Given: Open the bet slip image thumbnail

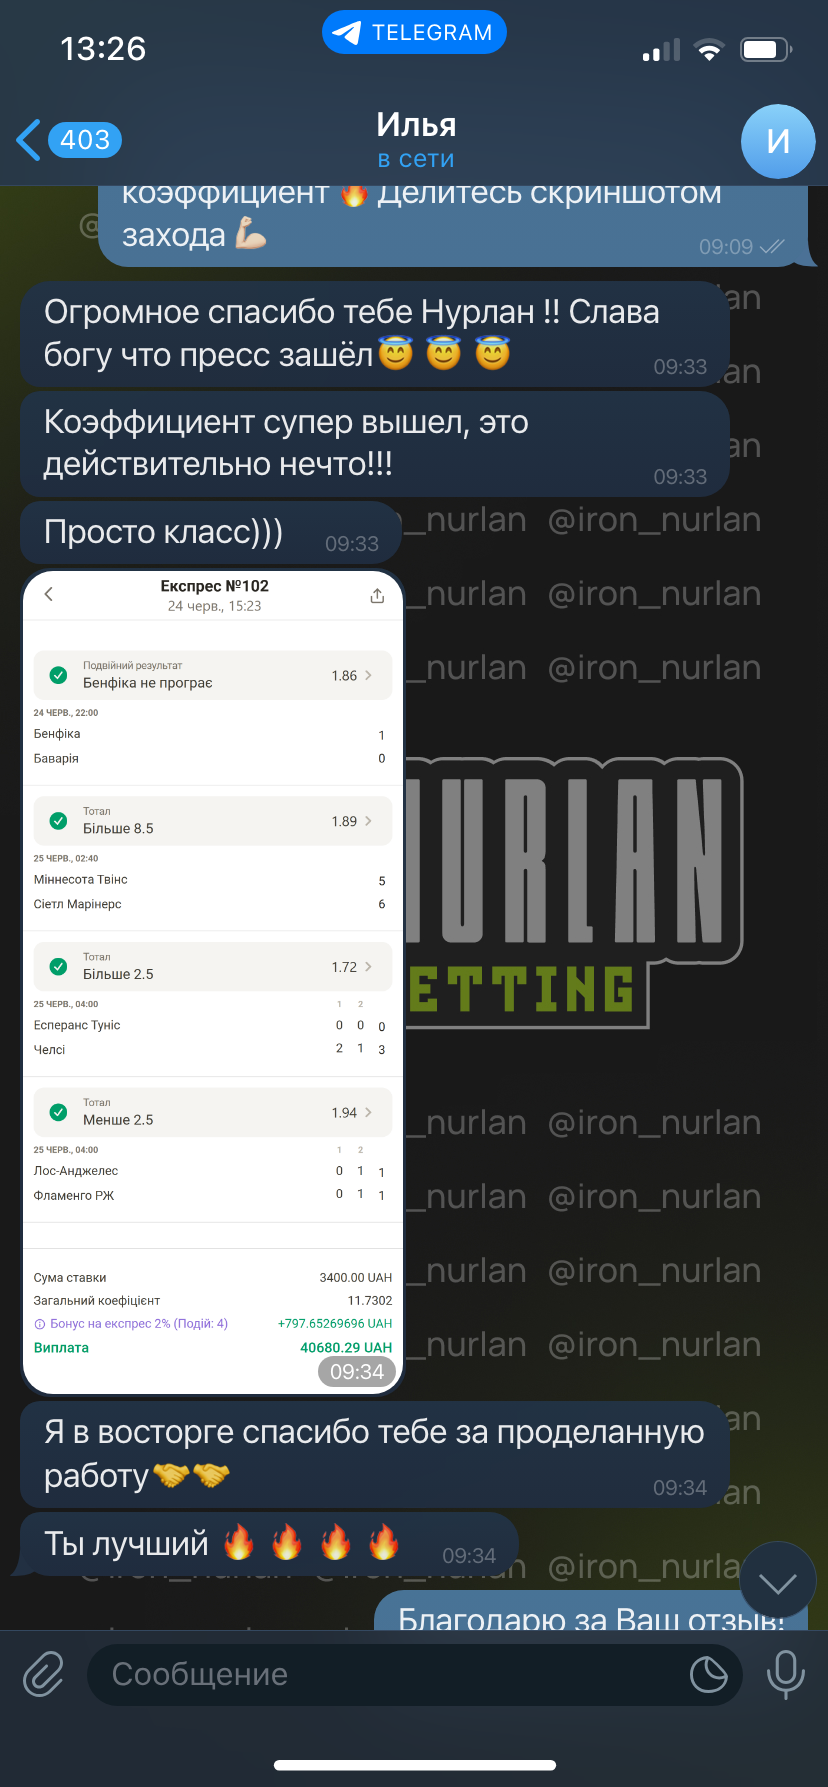Looking at the screenshot, I should (x=213, y=982).
